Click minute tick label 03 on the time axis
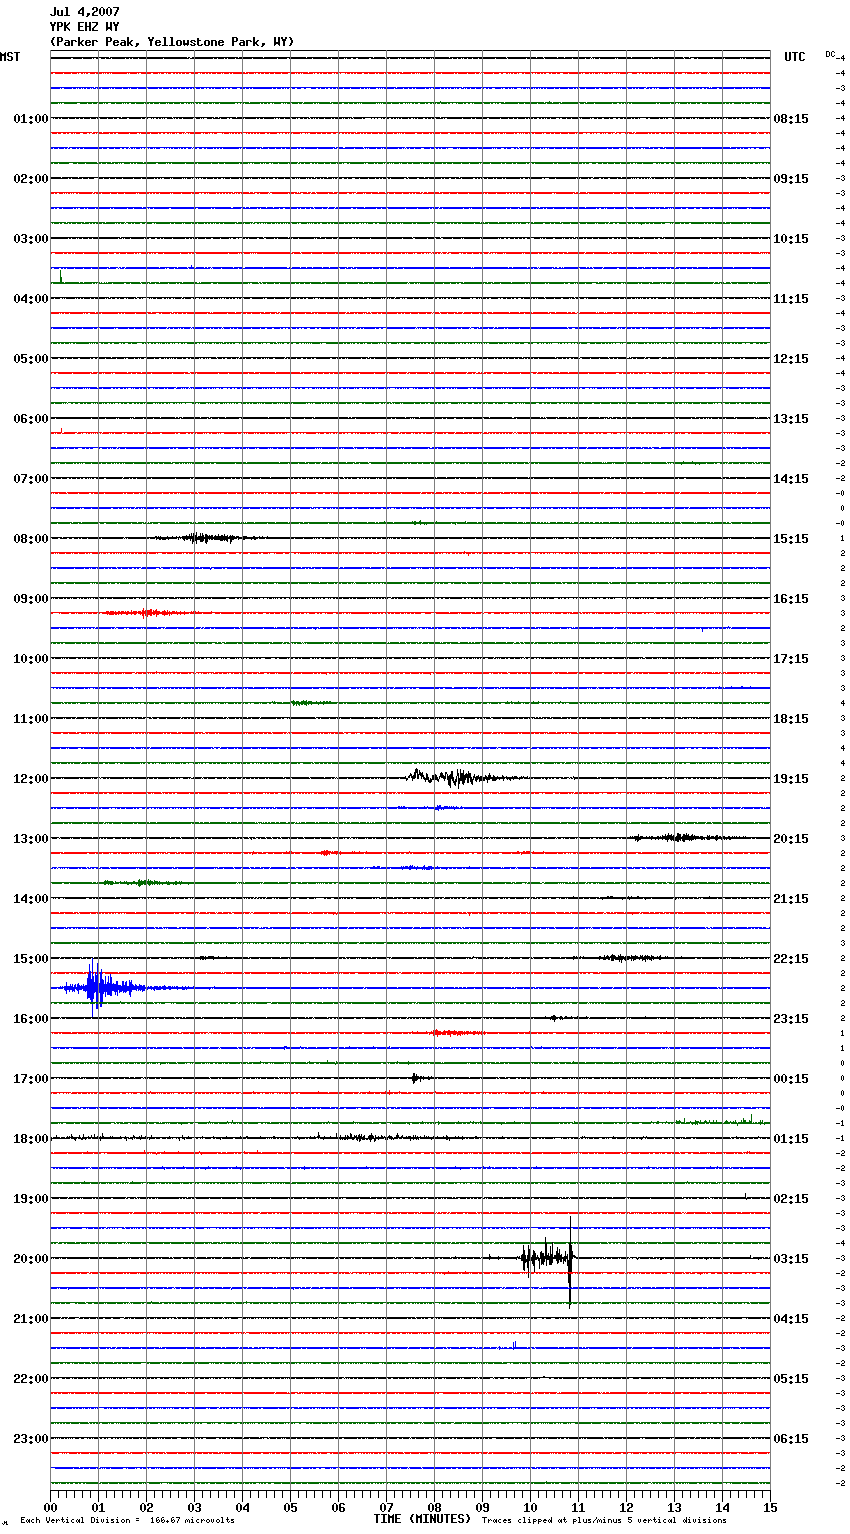Viewport: 850px width, 1534px height. [x=195, y=1507]
